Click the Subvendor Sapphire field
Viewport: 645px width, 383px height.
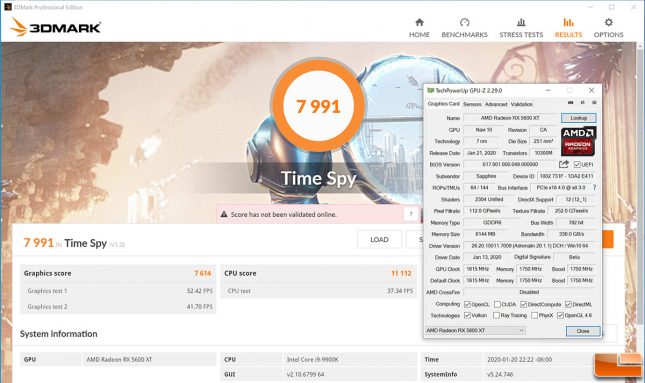(486, 176)
